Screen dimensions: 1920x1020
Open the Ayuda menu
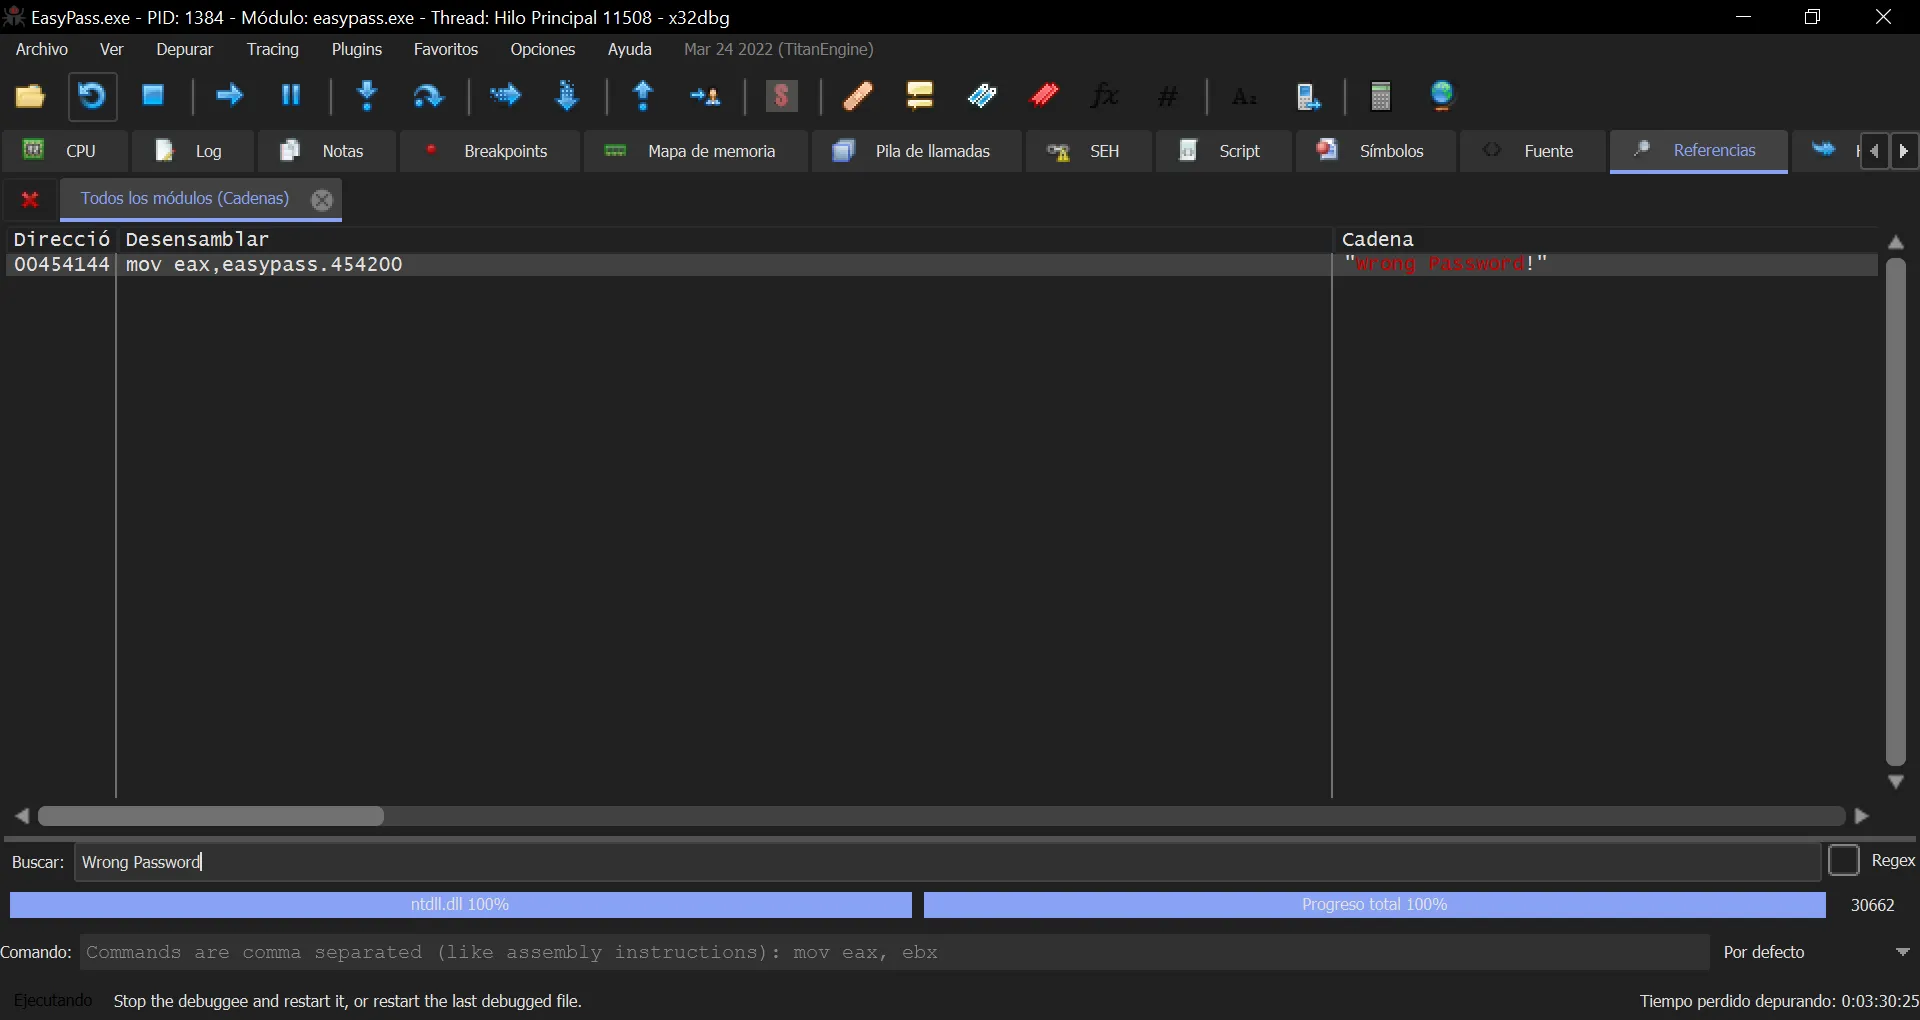[x=630, y=49]
